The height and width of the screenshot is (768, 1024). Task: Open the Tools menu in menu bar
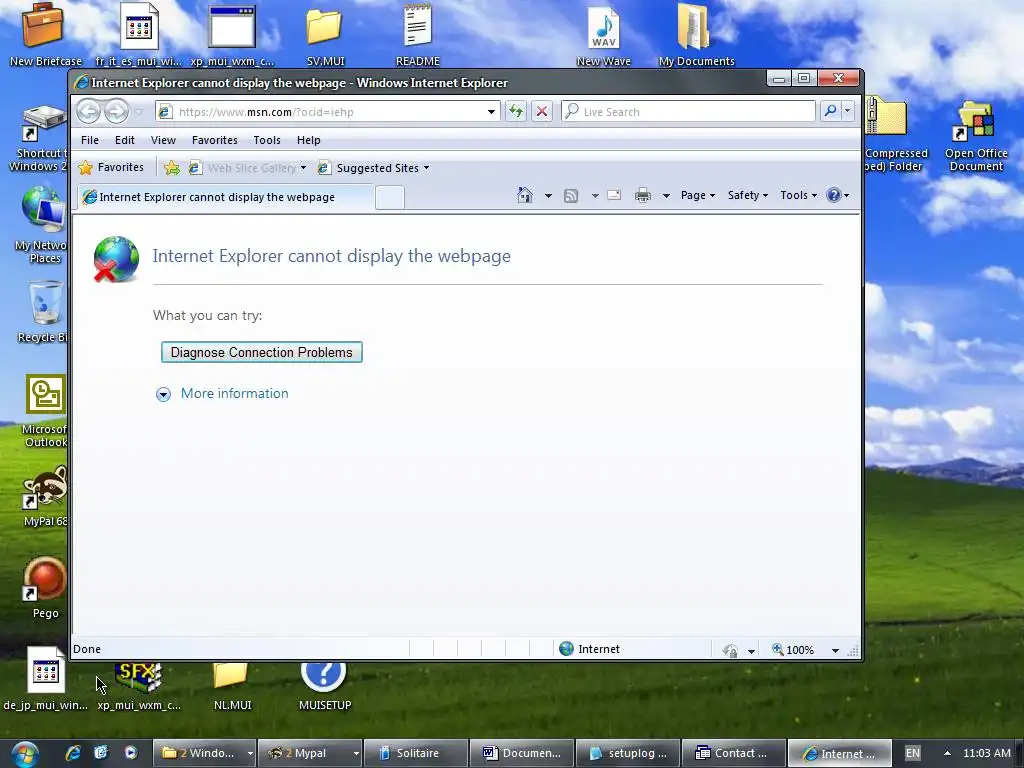tap(266, 140)
